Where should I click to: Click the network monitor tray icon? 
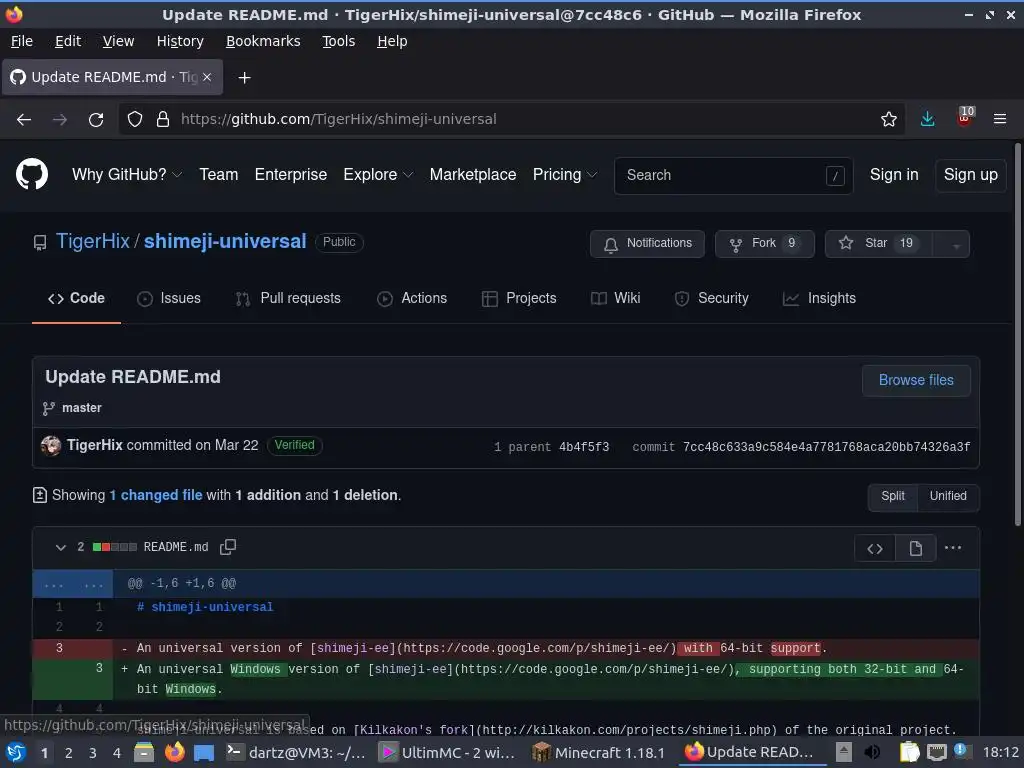(936, 752)
